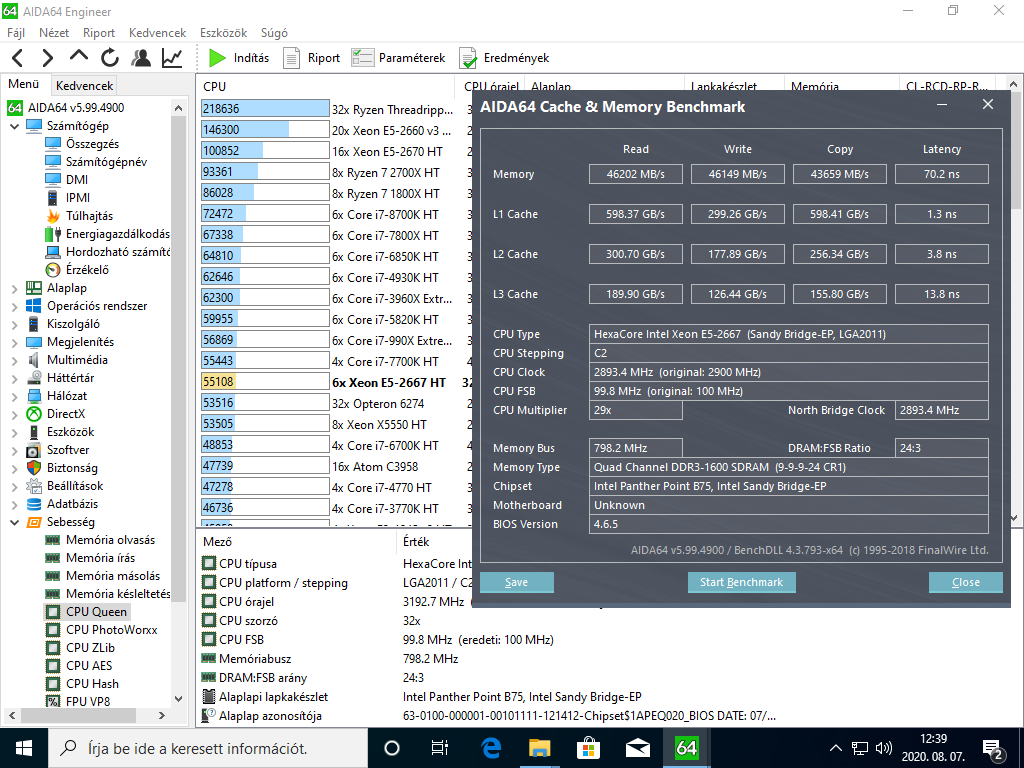Open the Kedvencek menu
1024x768 pixels.
pyautogui.click(x=157, y=33)
